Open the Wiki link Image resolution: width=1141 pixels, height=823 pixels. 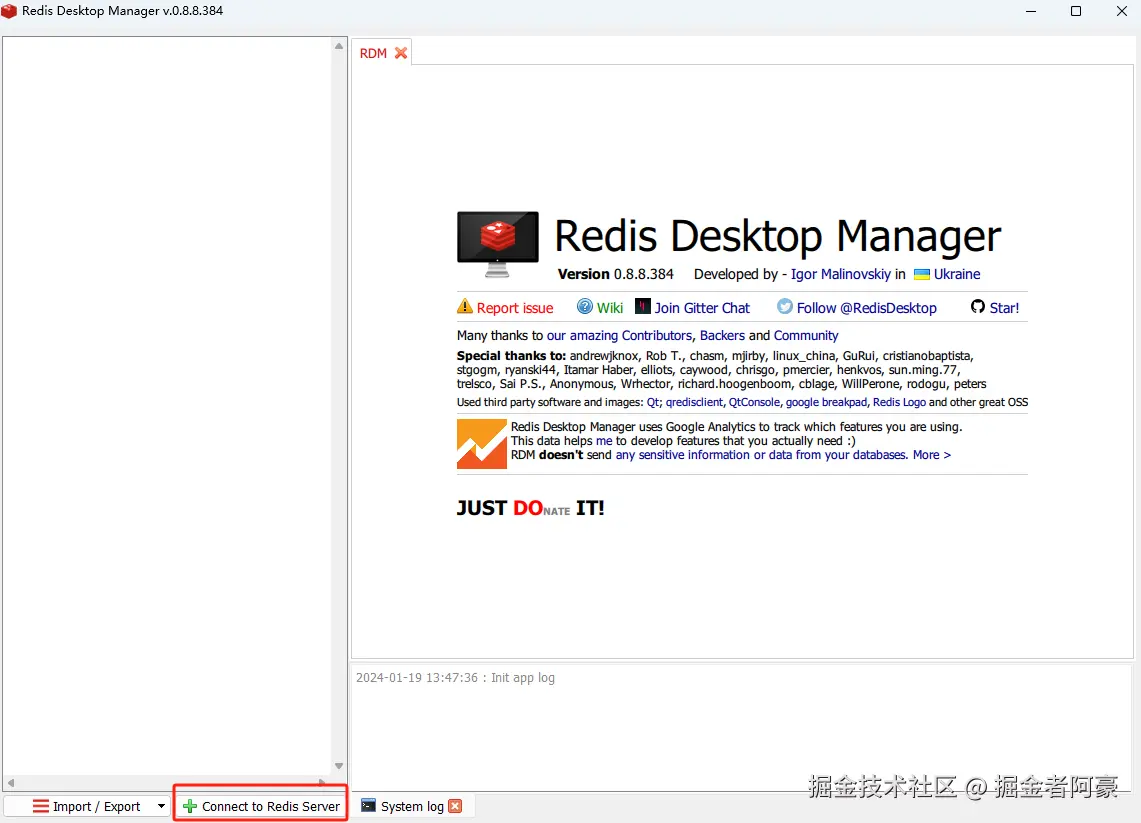[x=610, y=308]
